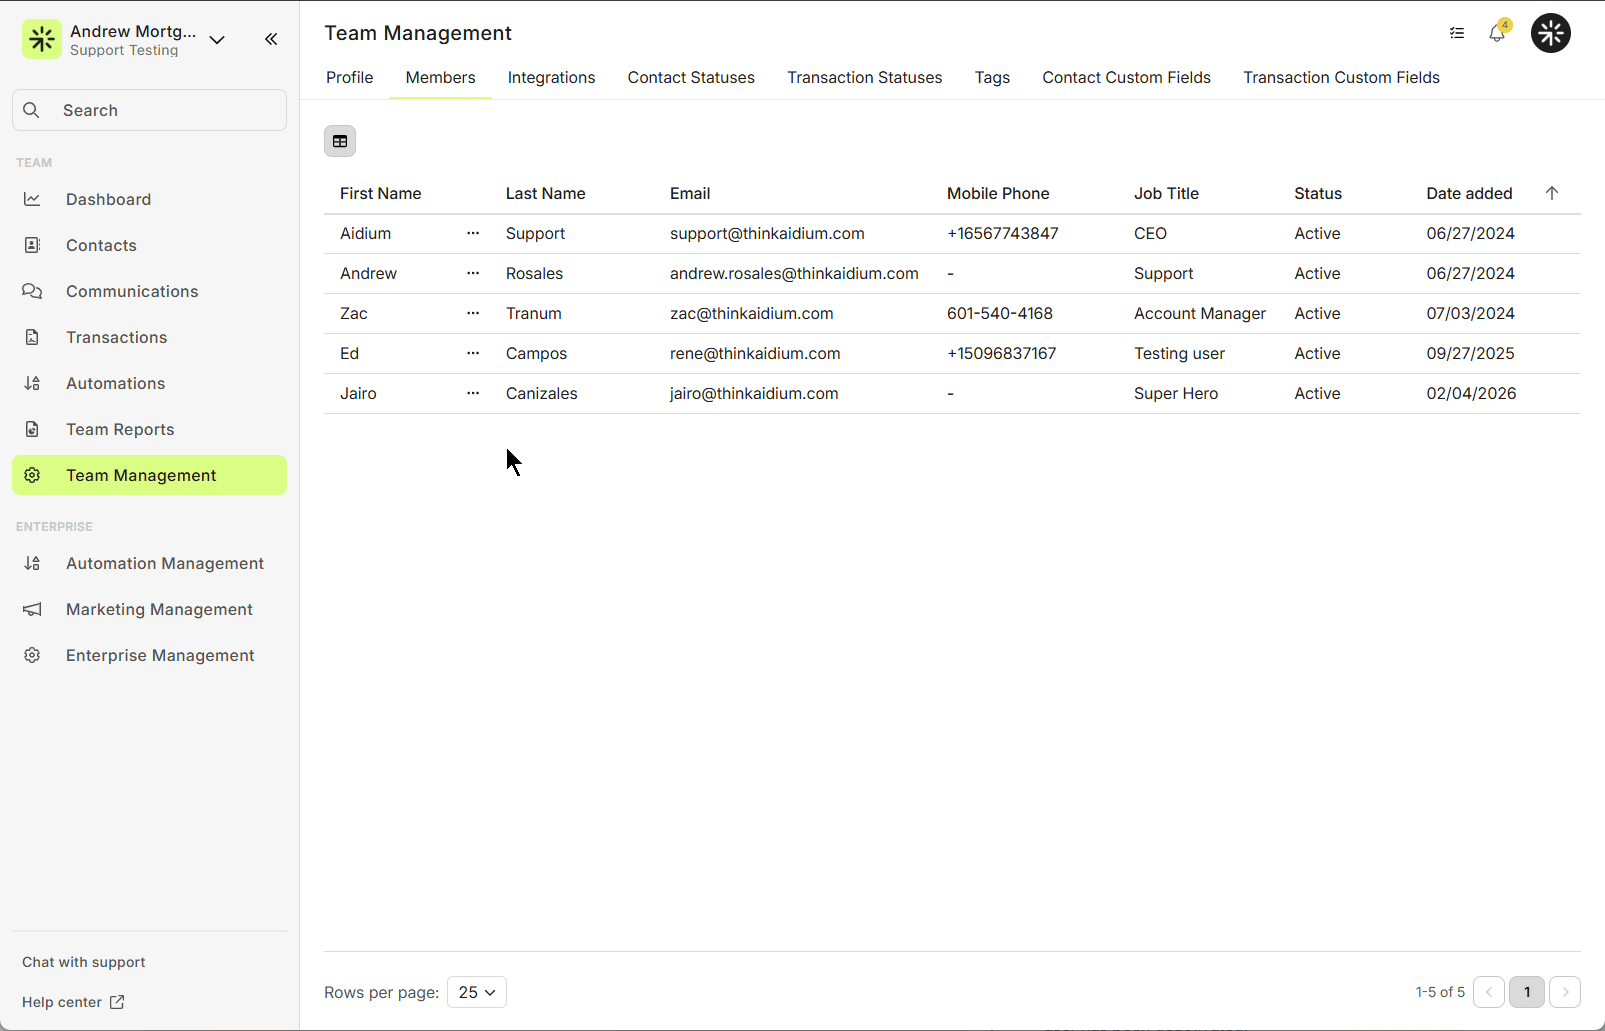Click the user avatar in top right
Viewport: 1605px width, 1031px height.
click(1550, 33)
